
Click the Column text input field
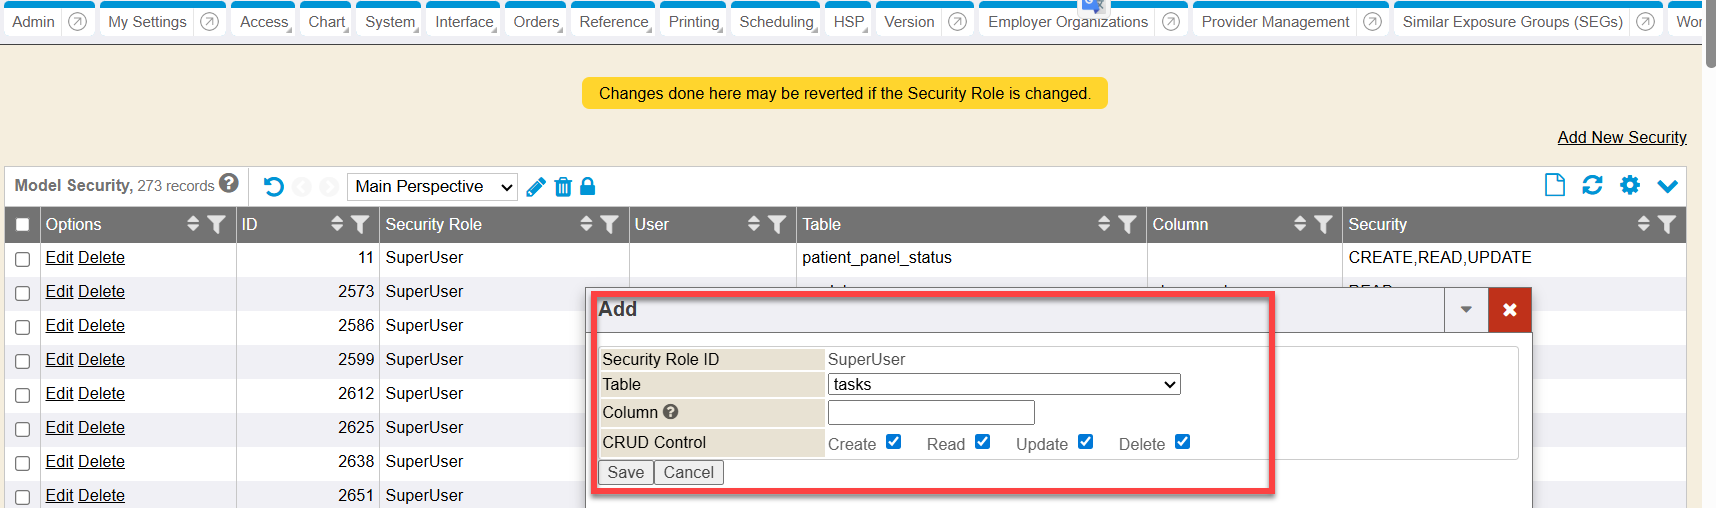click(x=931, y=413)
